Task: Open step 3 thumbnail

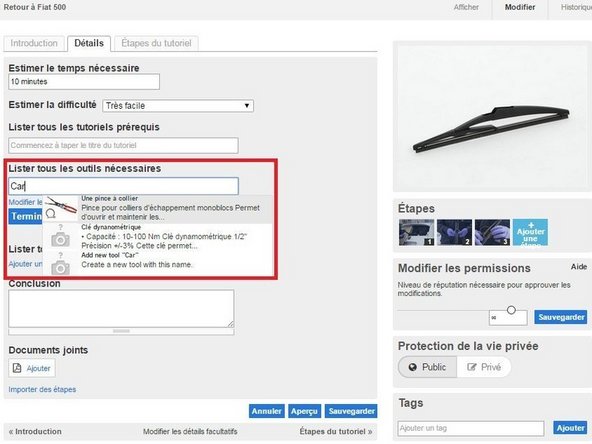Action: 492,232
